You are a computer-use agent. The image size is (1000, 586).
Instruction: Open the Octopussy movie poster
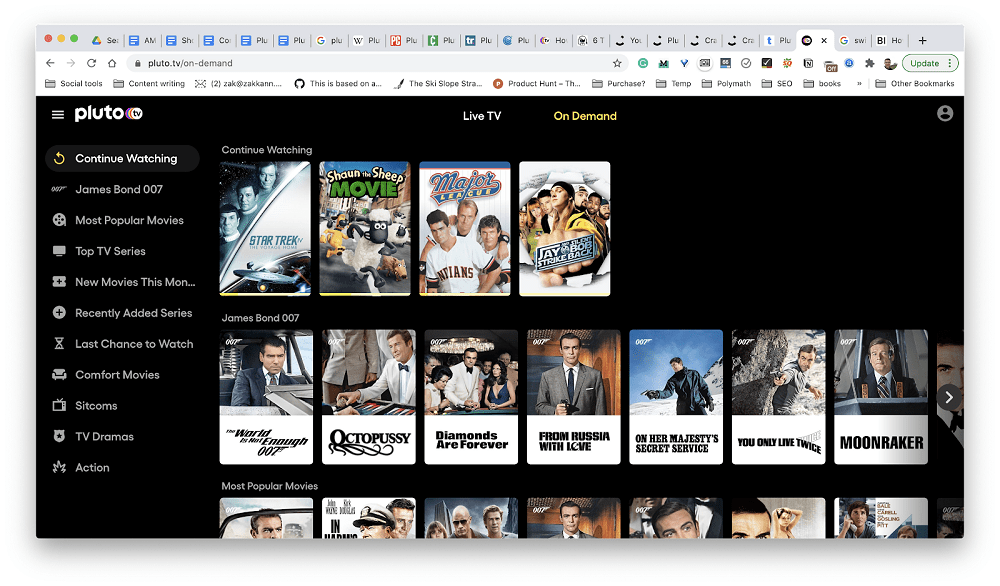coord(368,397)
